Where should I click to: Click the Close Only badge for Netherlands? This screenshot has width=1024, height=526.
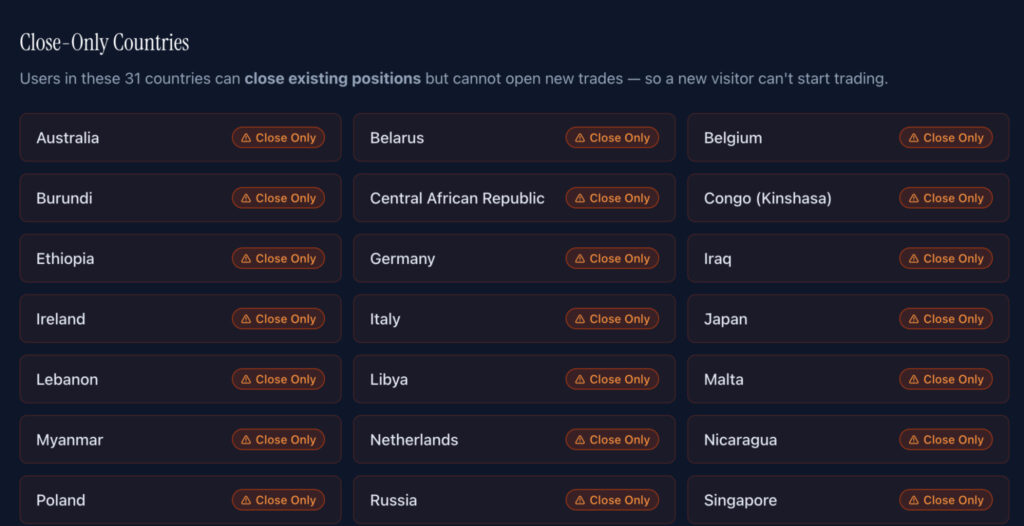click(x=612, y=440)
